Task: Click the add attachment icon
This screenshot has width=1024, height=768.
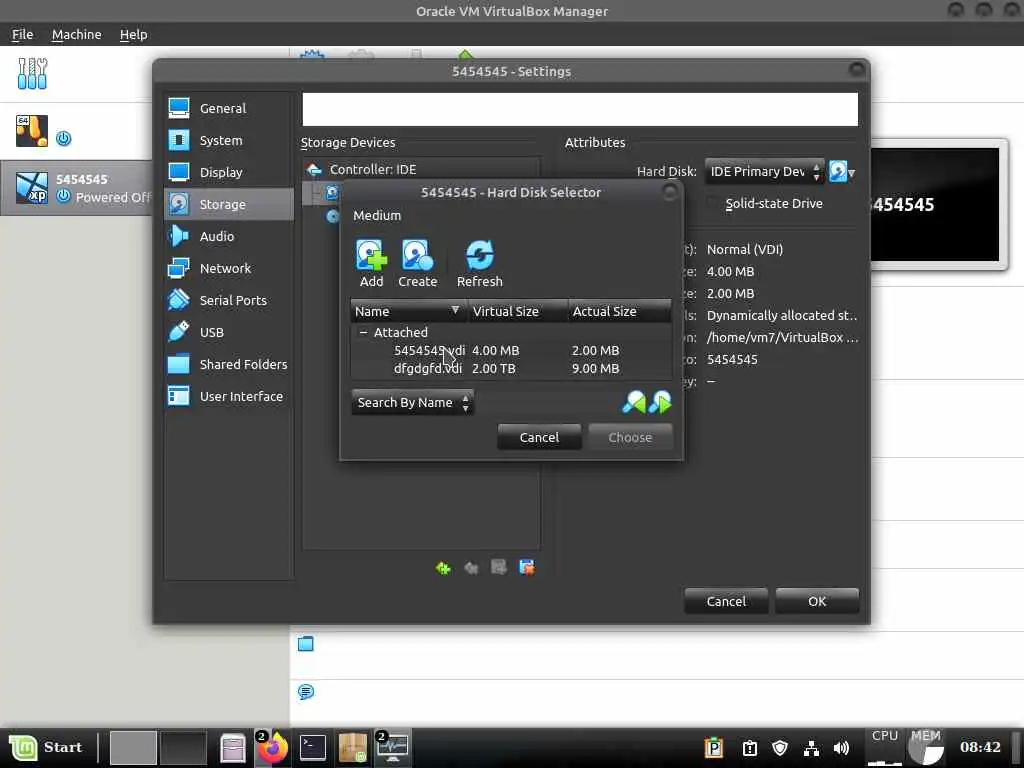Action: [x=498, y=568]
